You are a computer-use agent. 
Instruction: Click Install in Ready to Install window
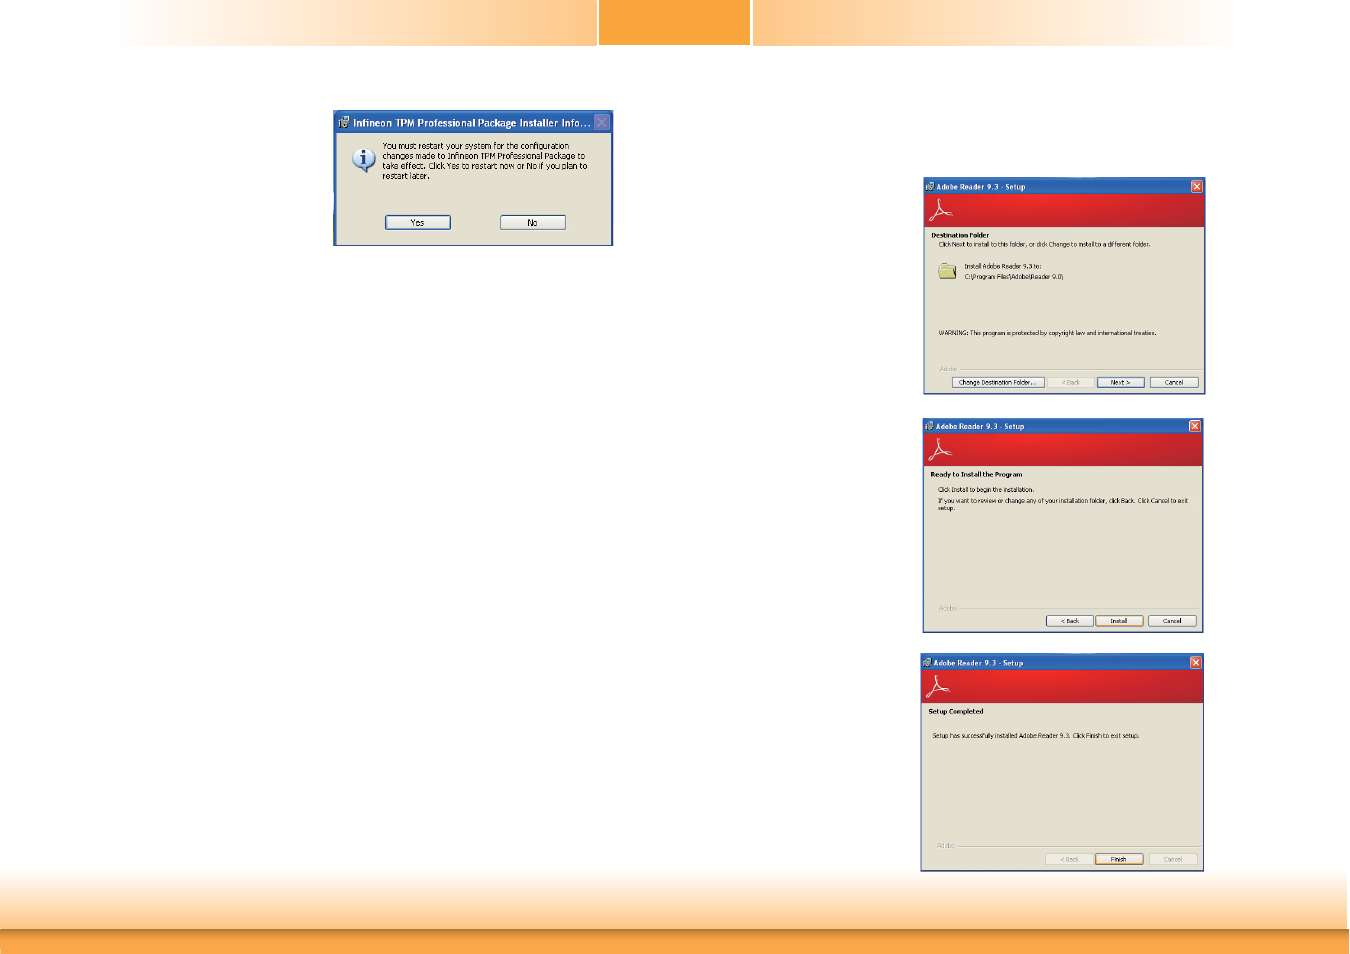[x=1119, y=621]
